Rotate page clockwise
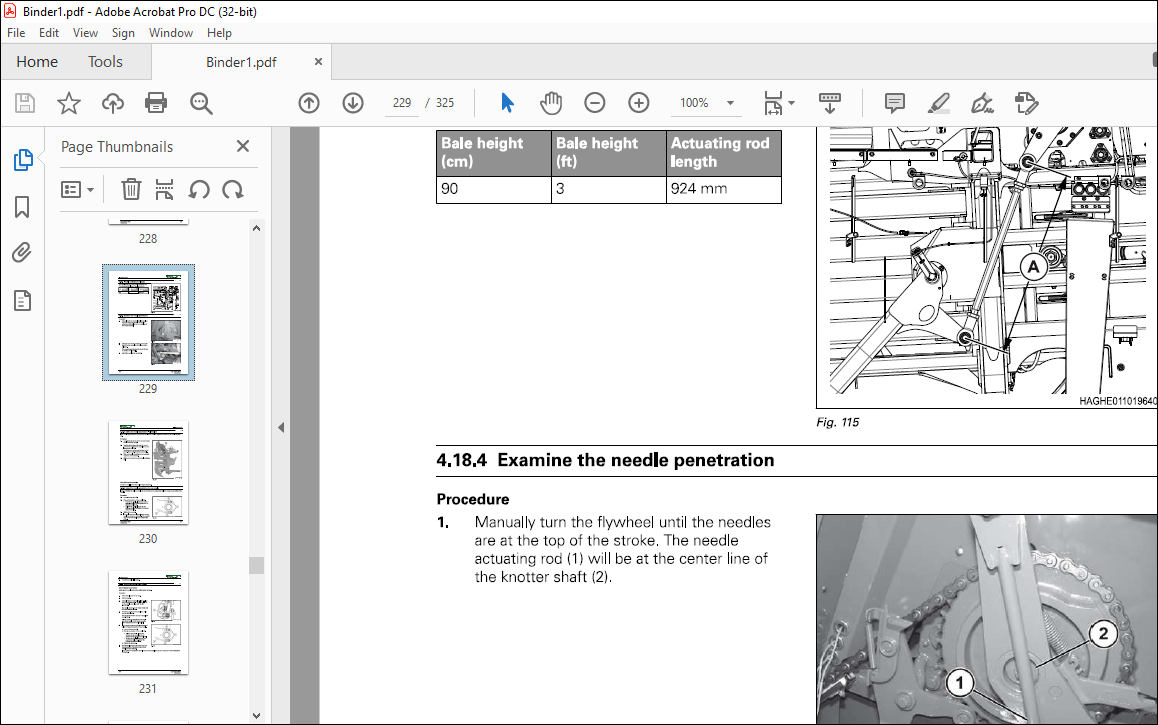The width and height of the screenshot is (1158, 725). (233, 190)
